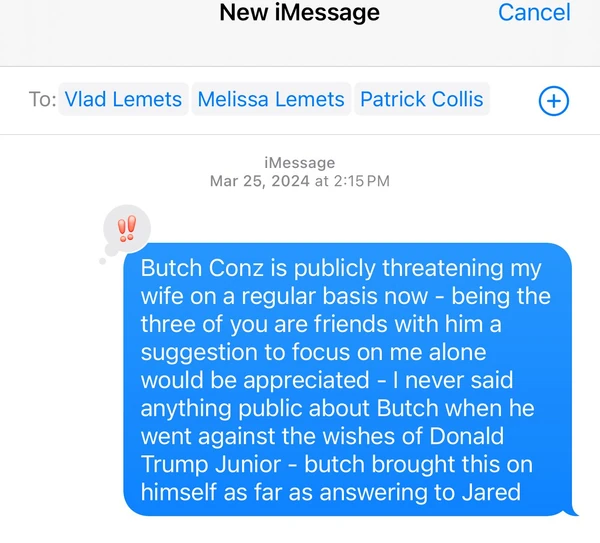Click the small tail dot of tapback bubble

point(103,261)
